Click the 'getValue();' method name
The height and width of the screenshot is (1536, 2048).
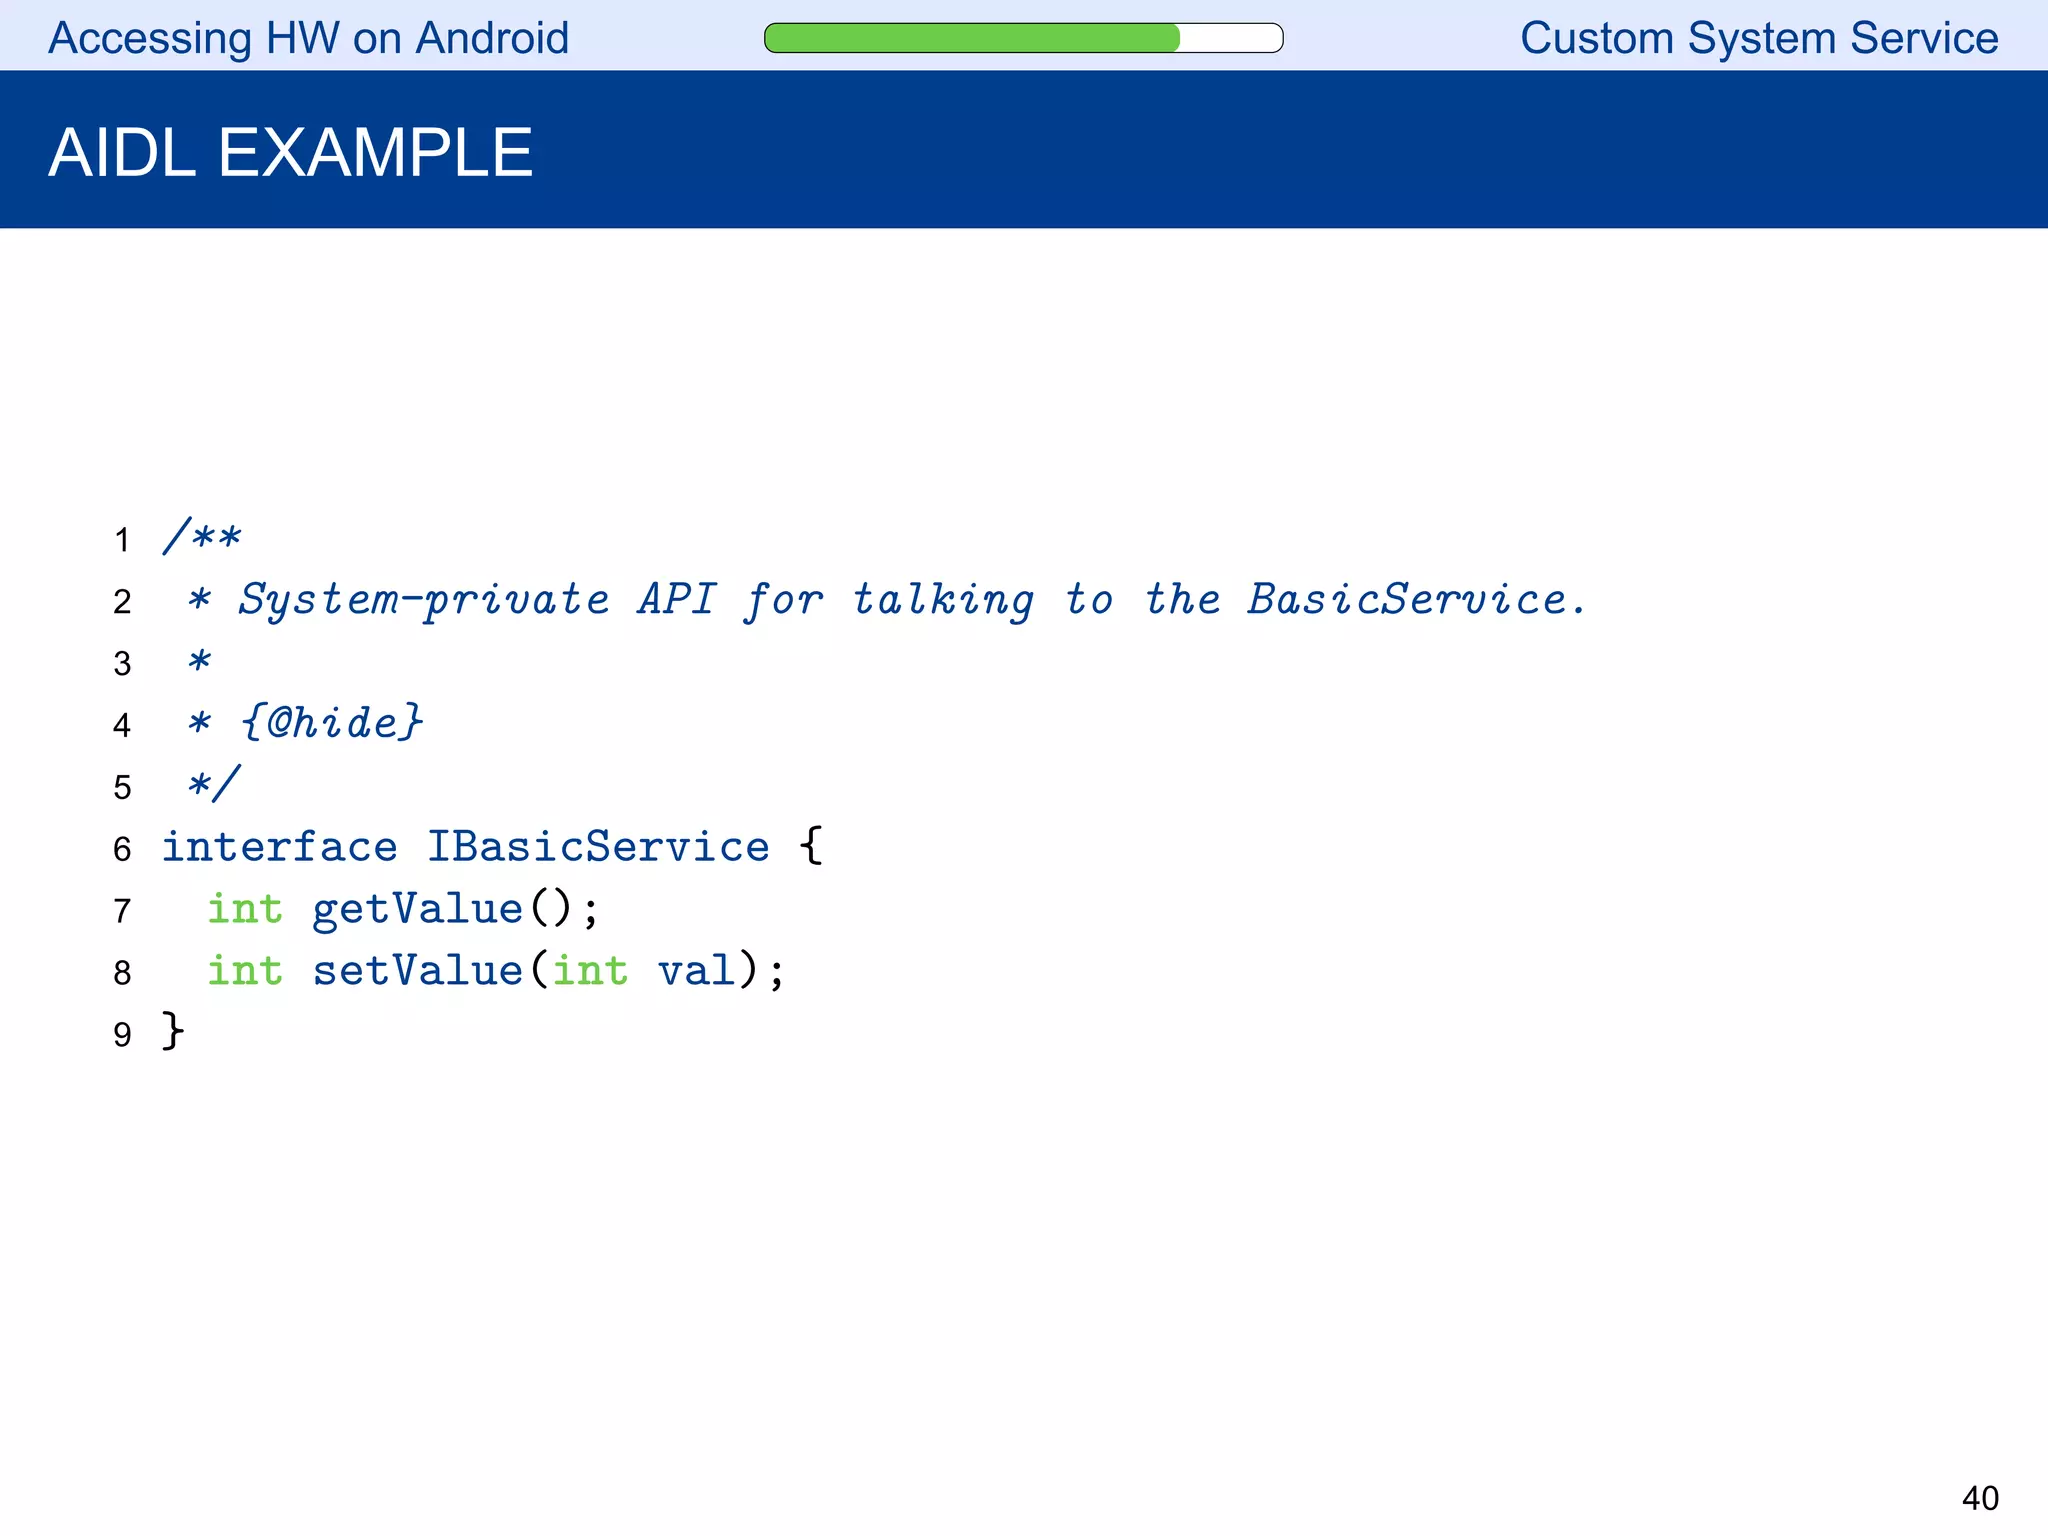click(x=455, y=909)
